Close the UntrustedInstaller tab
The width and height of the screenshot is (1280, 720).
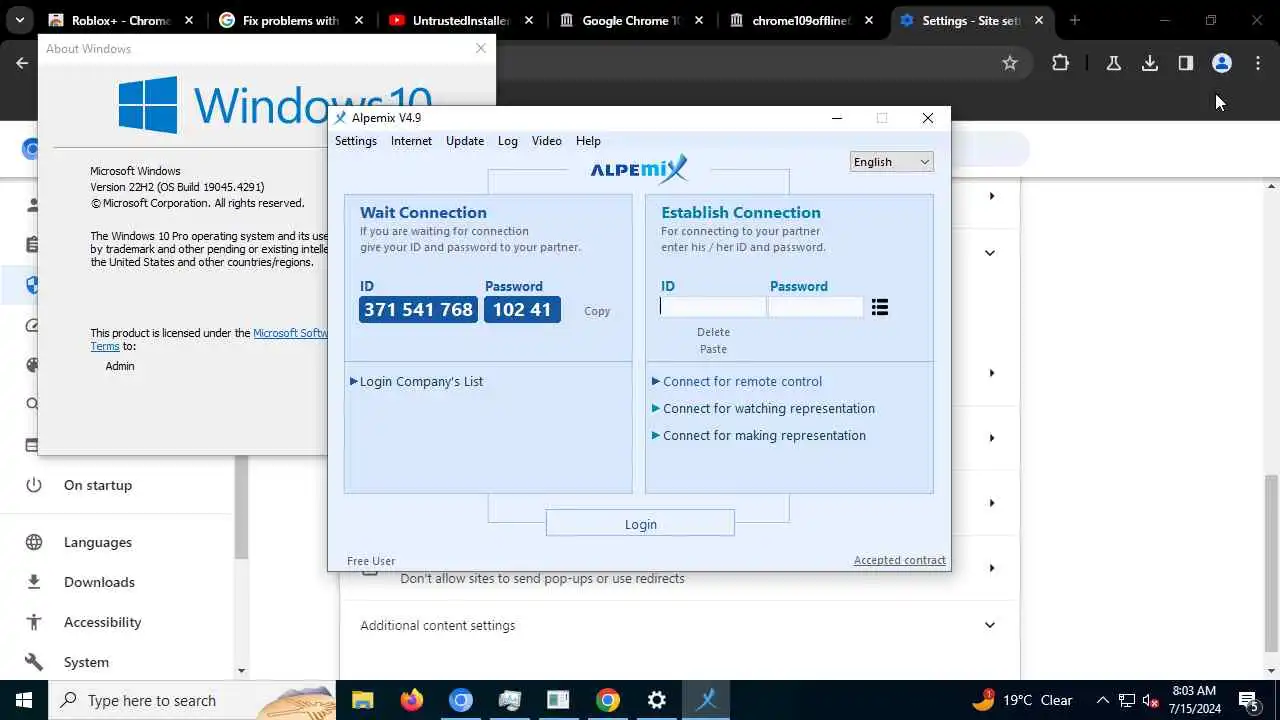tap(529, 20)
